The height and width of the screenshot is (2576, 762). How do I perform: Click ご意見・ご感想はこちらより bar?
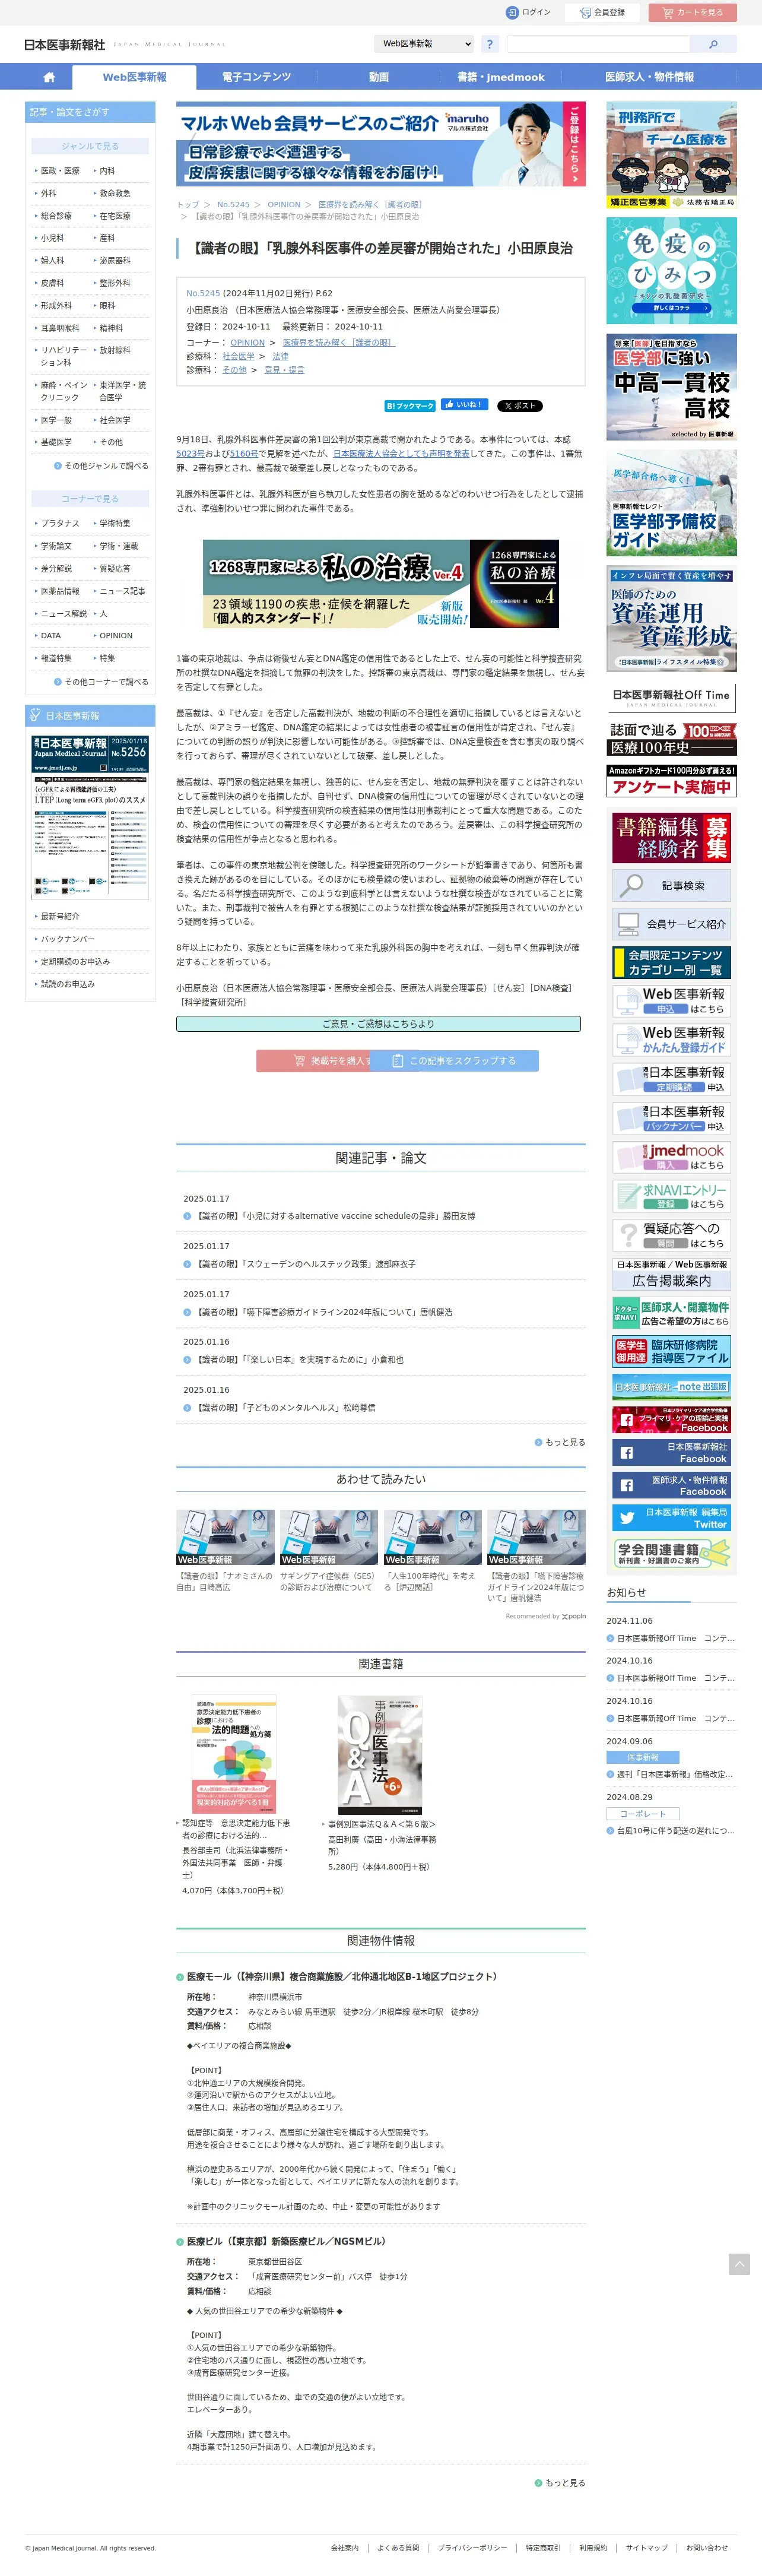coord(378,1023)
